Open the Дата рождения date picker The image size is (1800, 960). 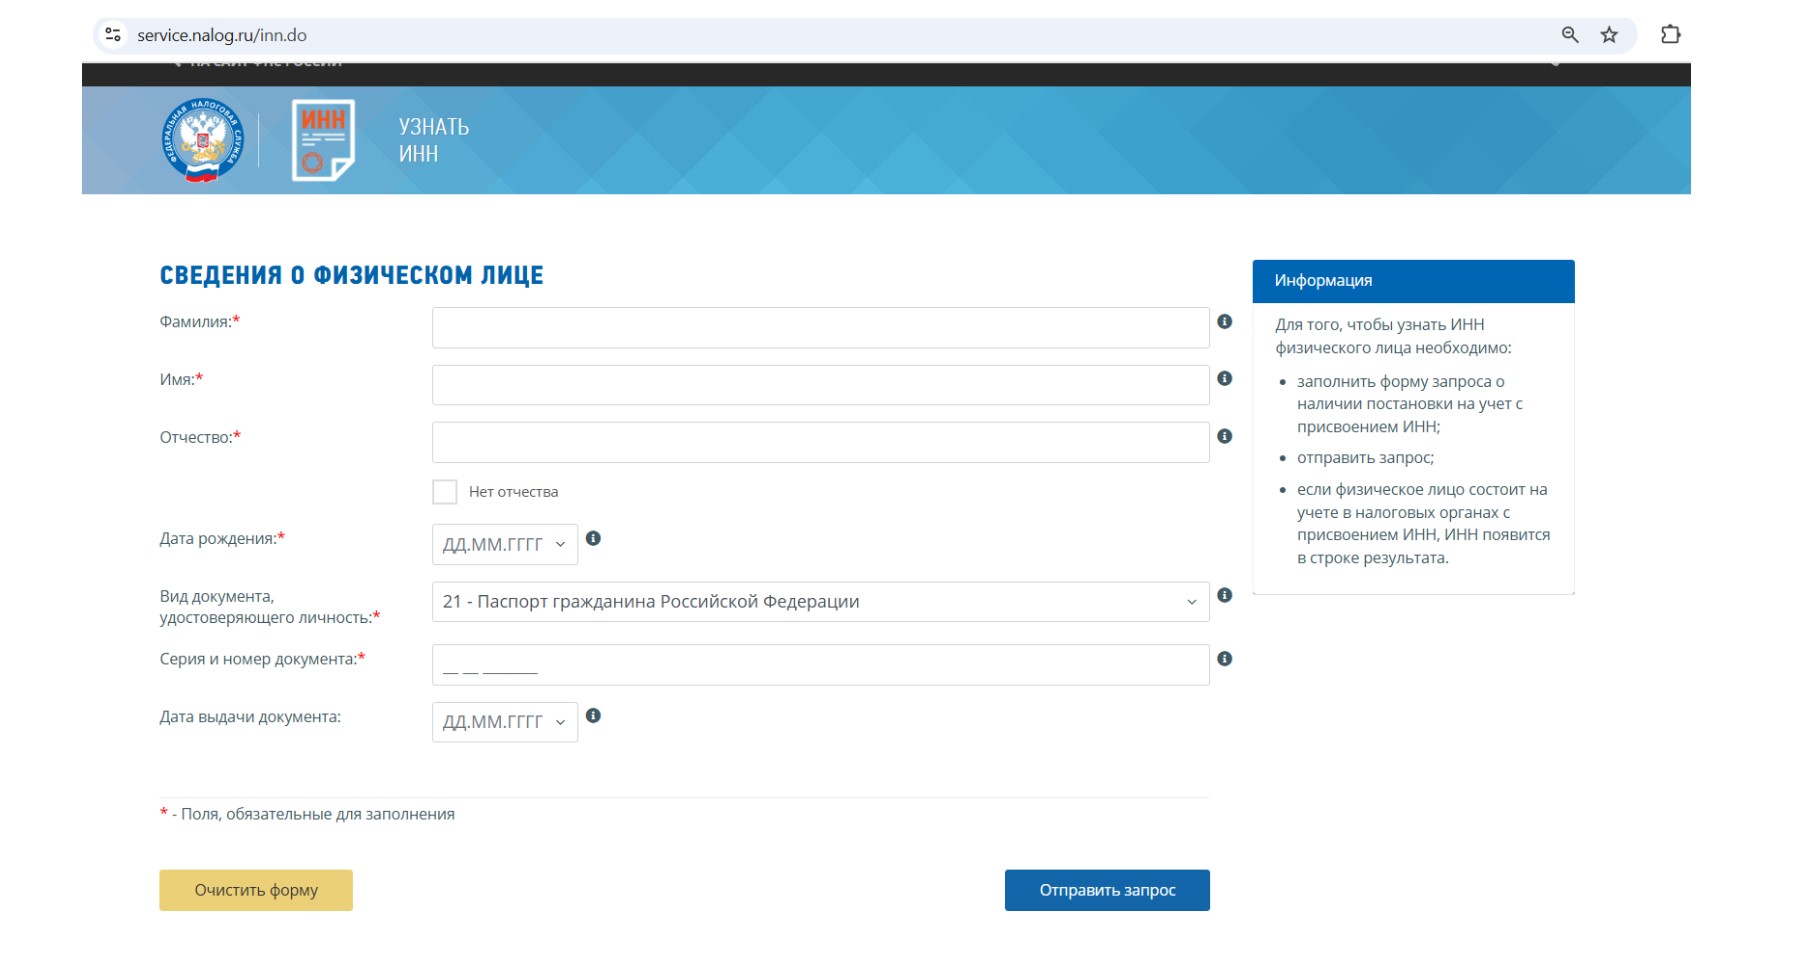504,545
